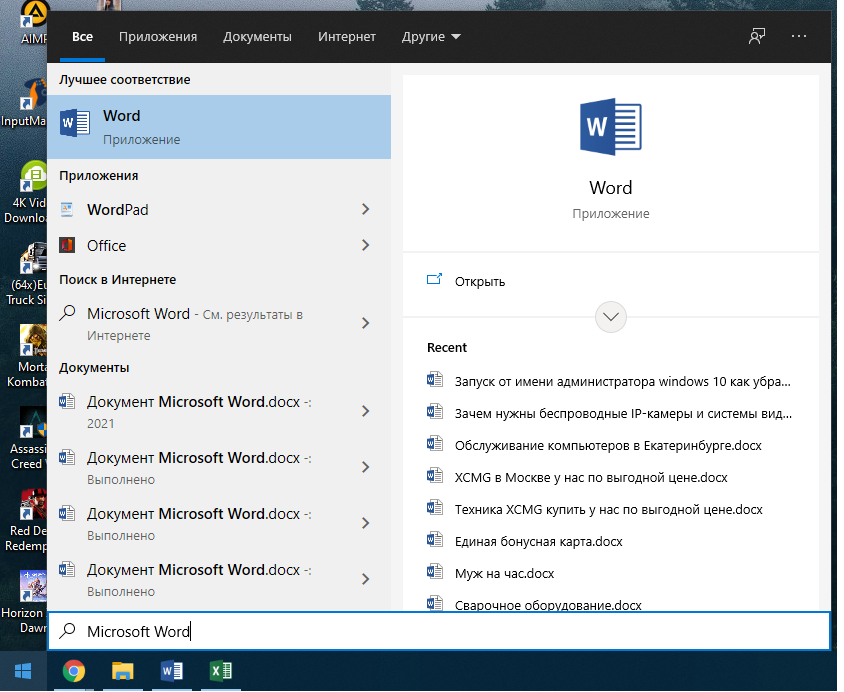The image size is (844, 692).
Task: Click the Windows Start button
Action: point(23,670)
